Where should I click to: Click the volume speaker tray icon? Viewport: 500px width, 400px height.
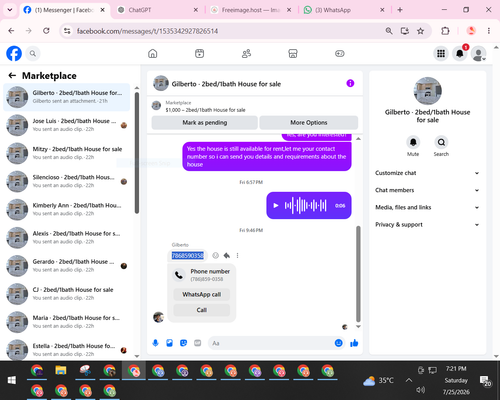(x=421, y=390)
